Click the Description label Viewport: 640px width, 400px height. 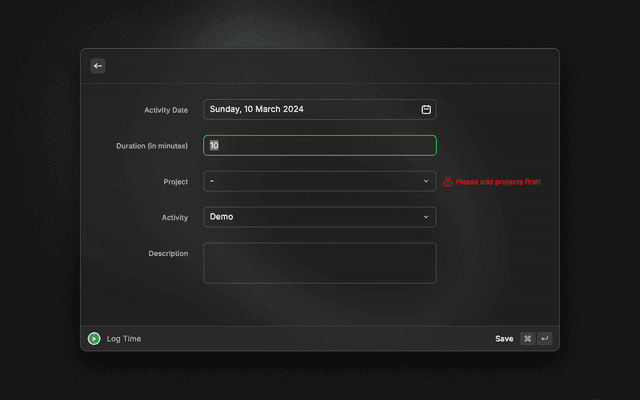[168, 254]
